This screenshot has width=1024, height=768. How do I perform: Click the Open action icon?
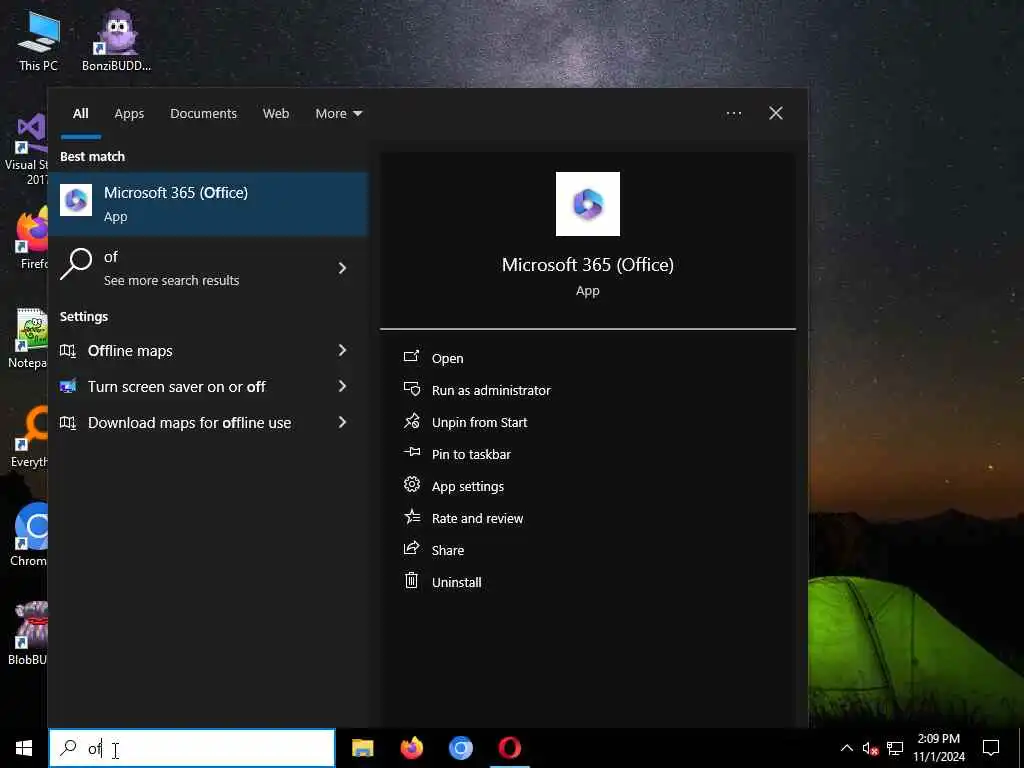tap(411, 357)
